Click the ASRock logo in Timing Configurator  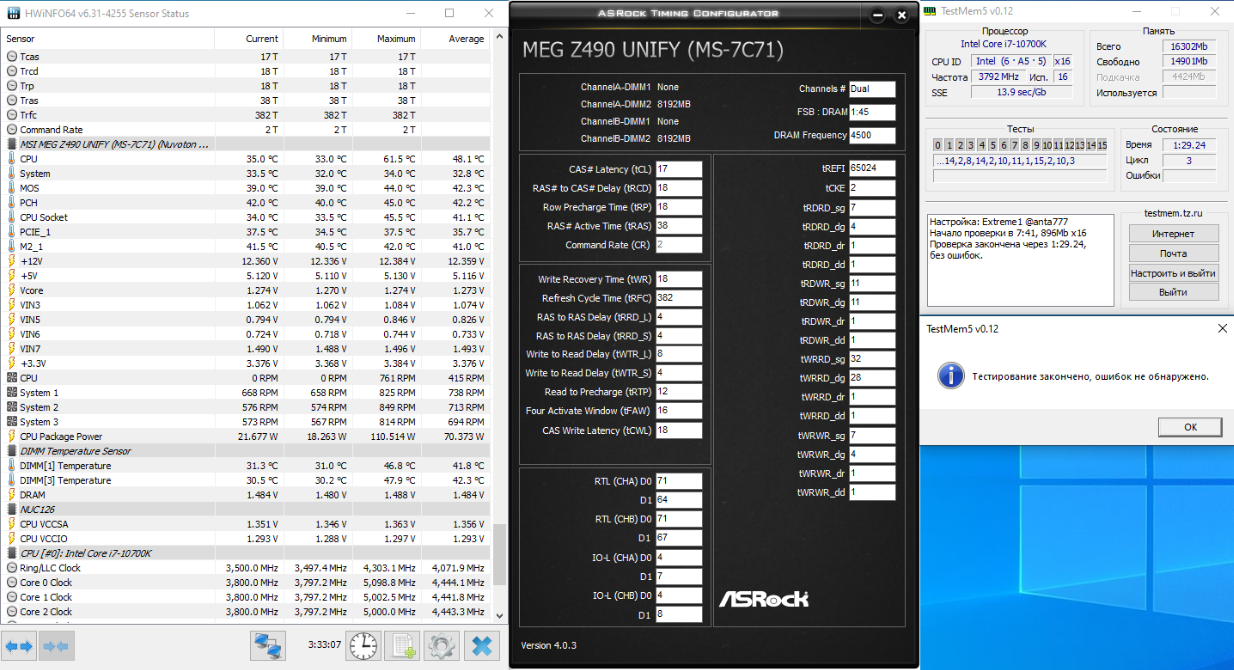pyautogui.click(x=764, y=598)
